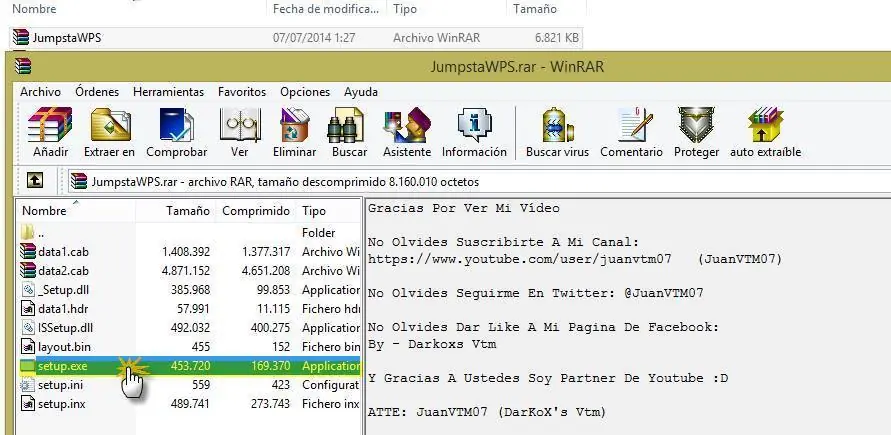Open the Favoritos menu
891x435 pixels.
(242, 92)
